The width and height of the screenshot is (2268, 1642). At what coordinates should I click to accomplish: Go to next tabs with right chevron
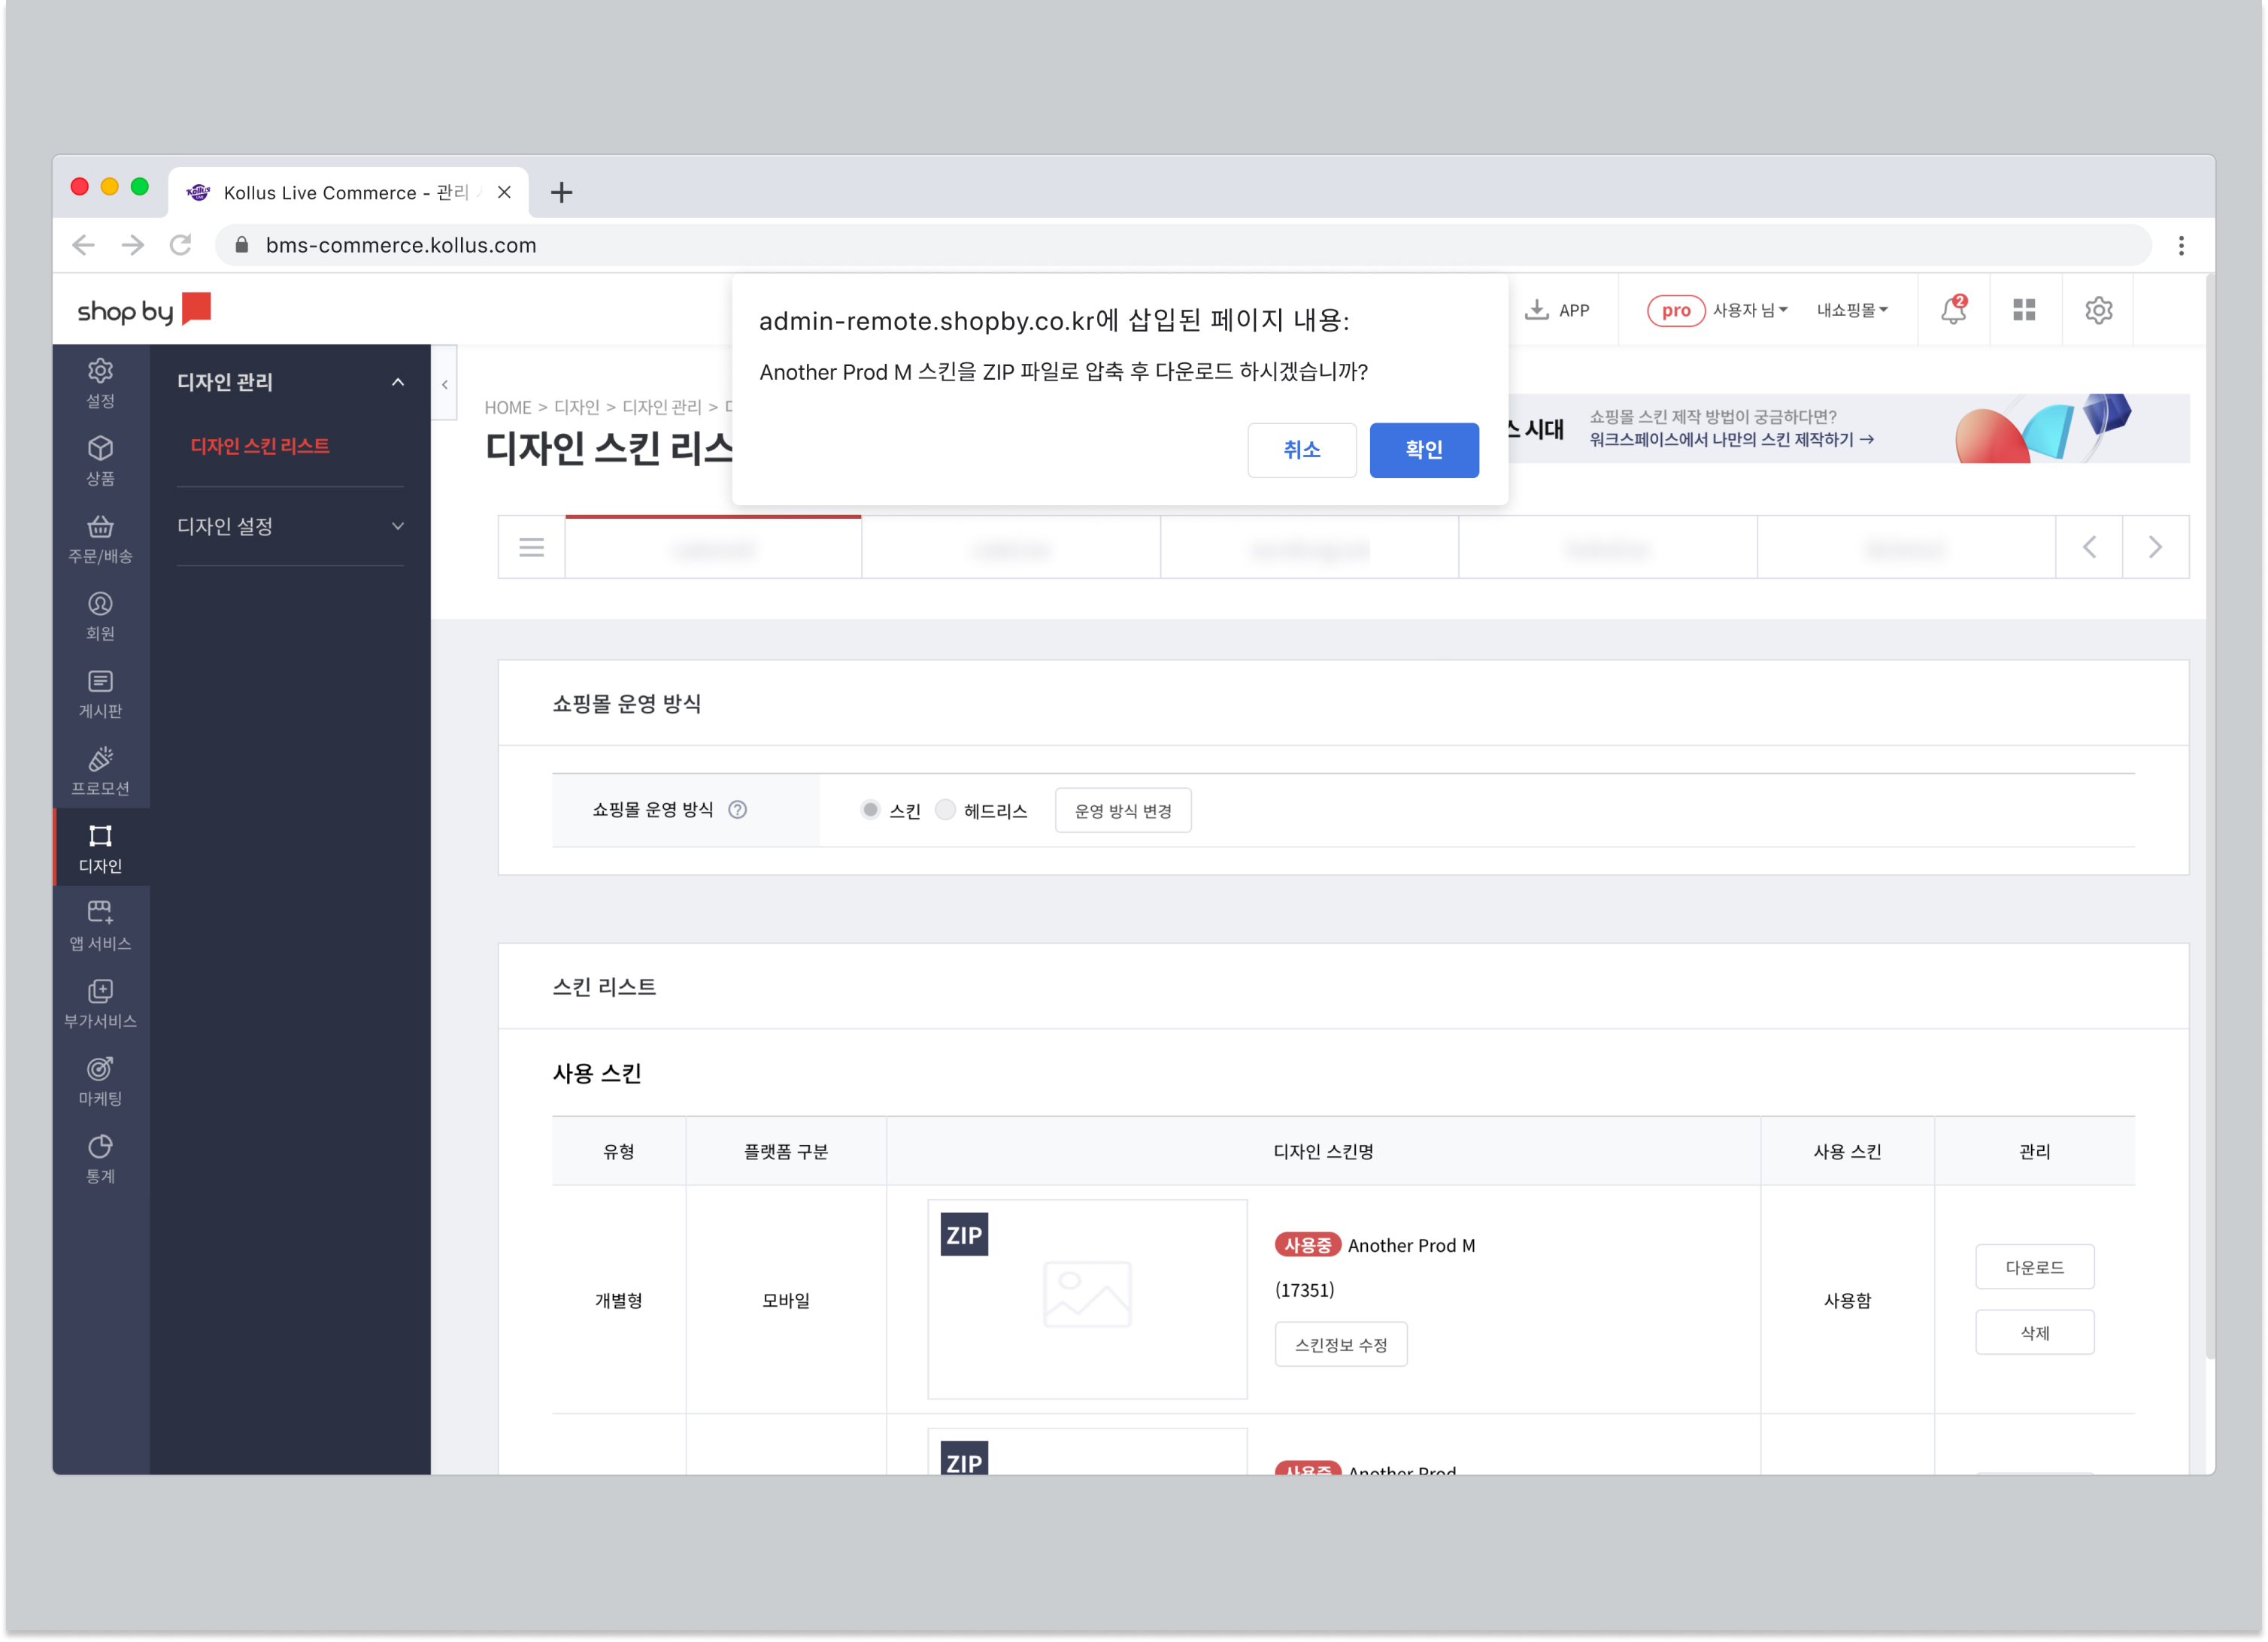[2155, 547]
